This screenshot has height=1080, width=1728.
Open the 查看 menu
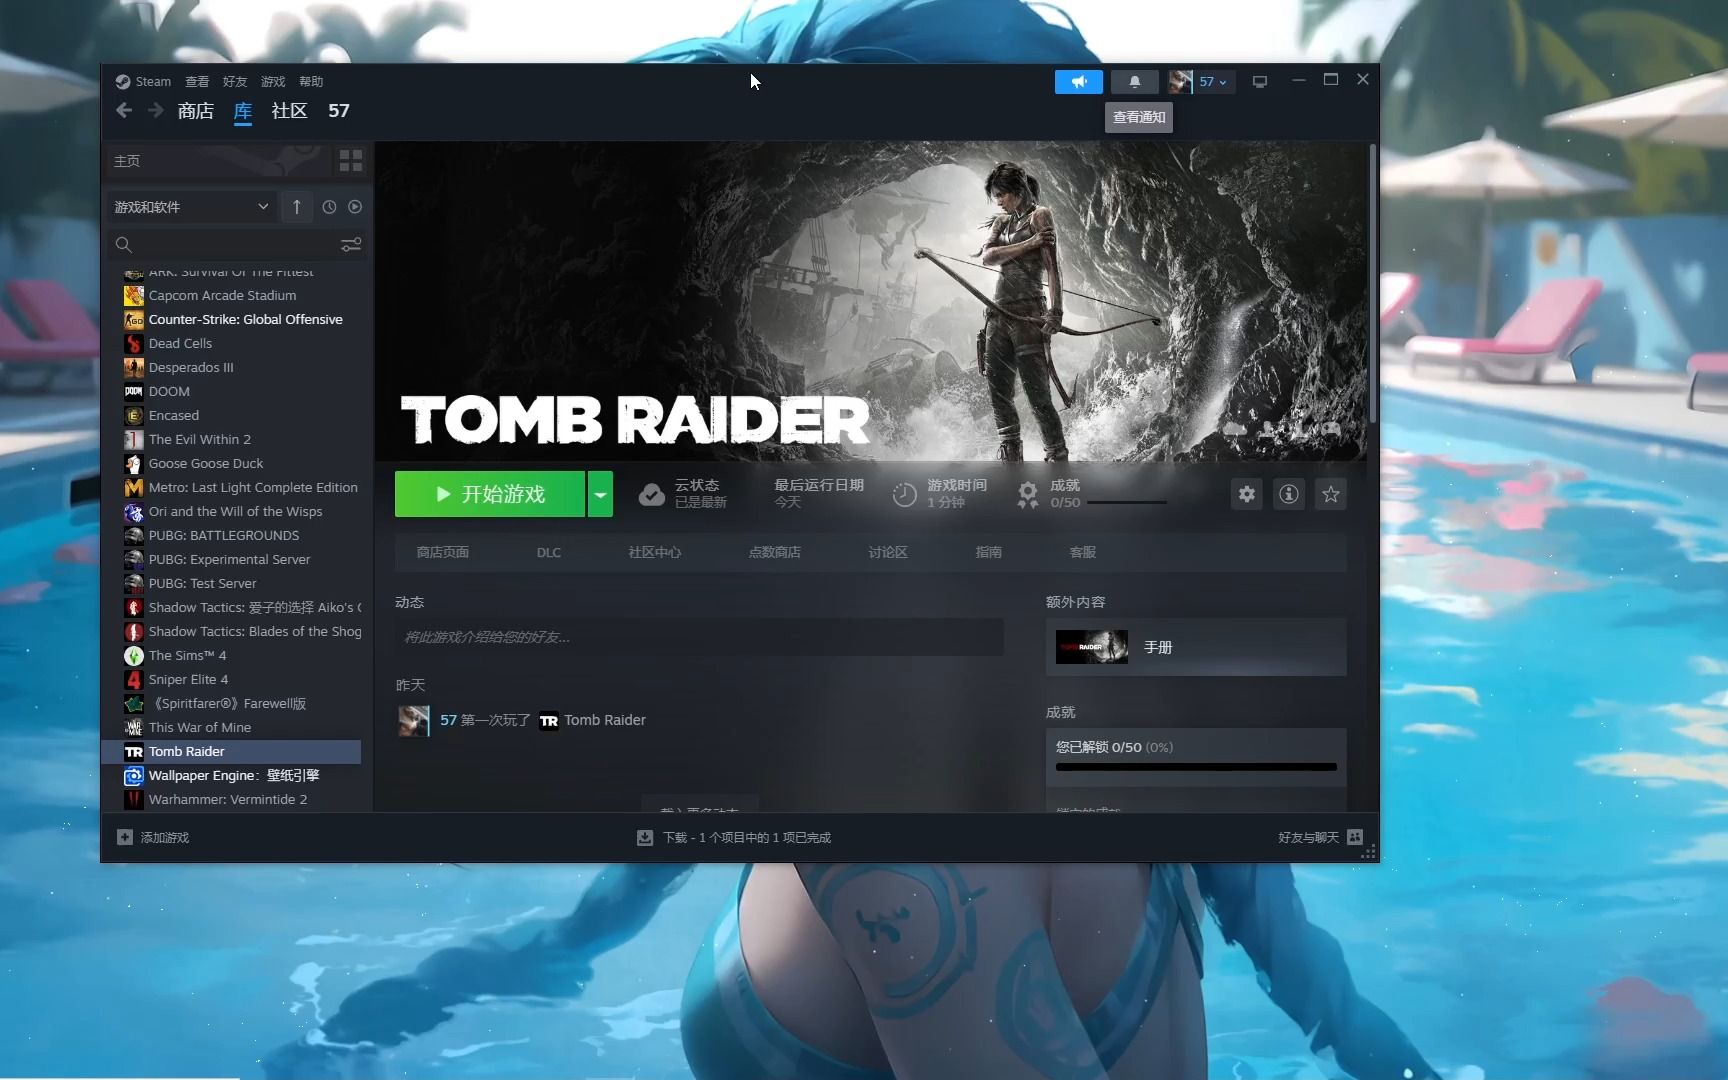(197, 82)
